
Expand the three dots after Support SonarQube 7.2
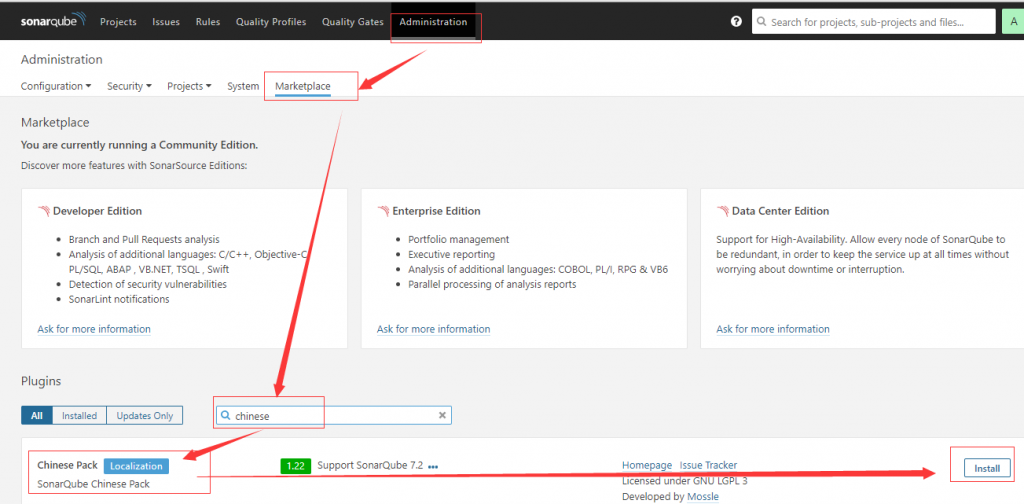[x=432, y=467]
